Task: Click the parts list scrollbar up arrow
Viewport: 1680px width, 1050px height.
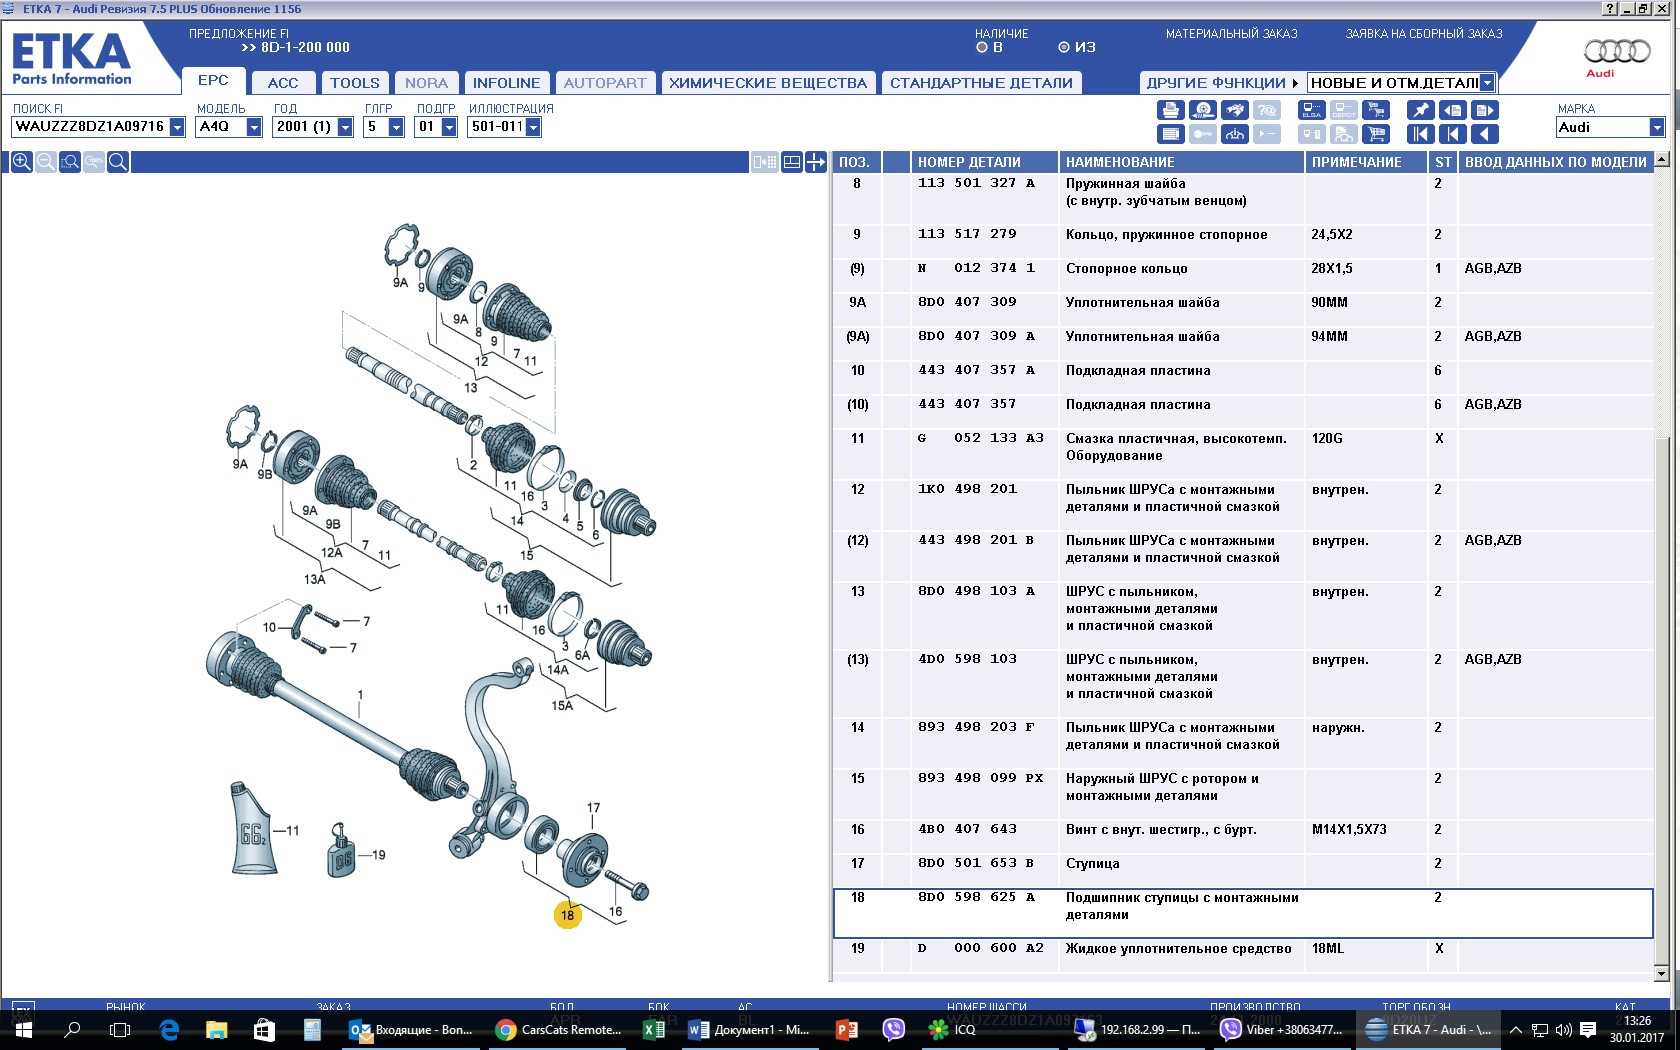Action: point(1662,160)
